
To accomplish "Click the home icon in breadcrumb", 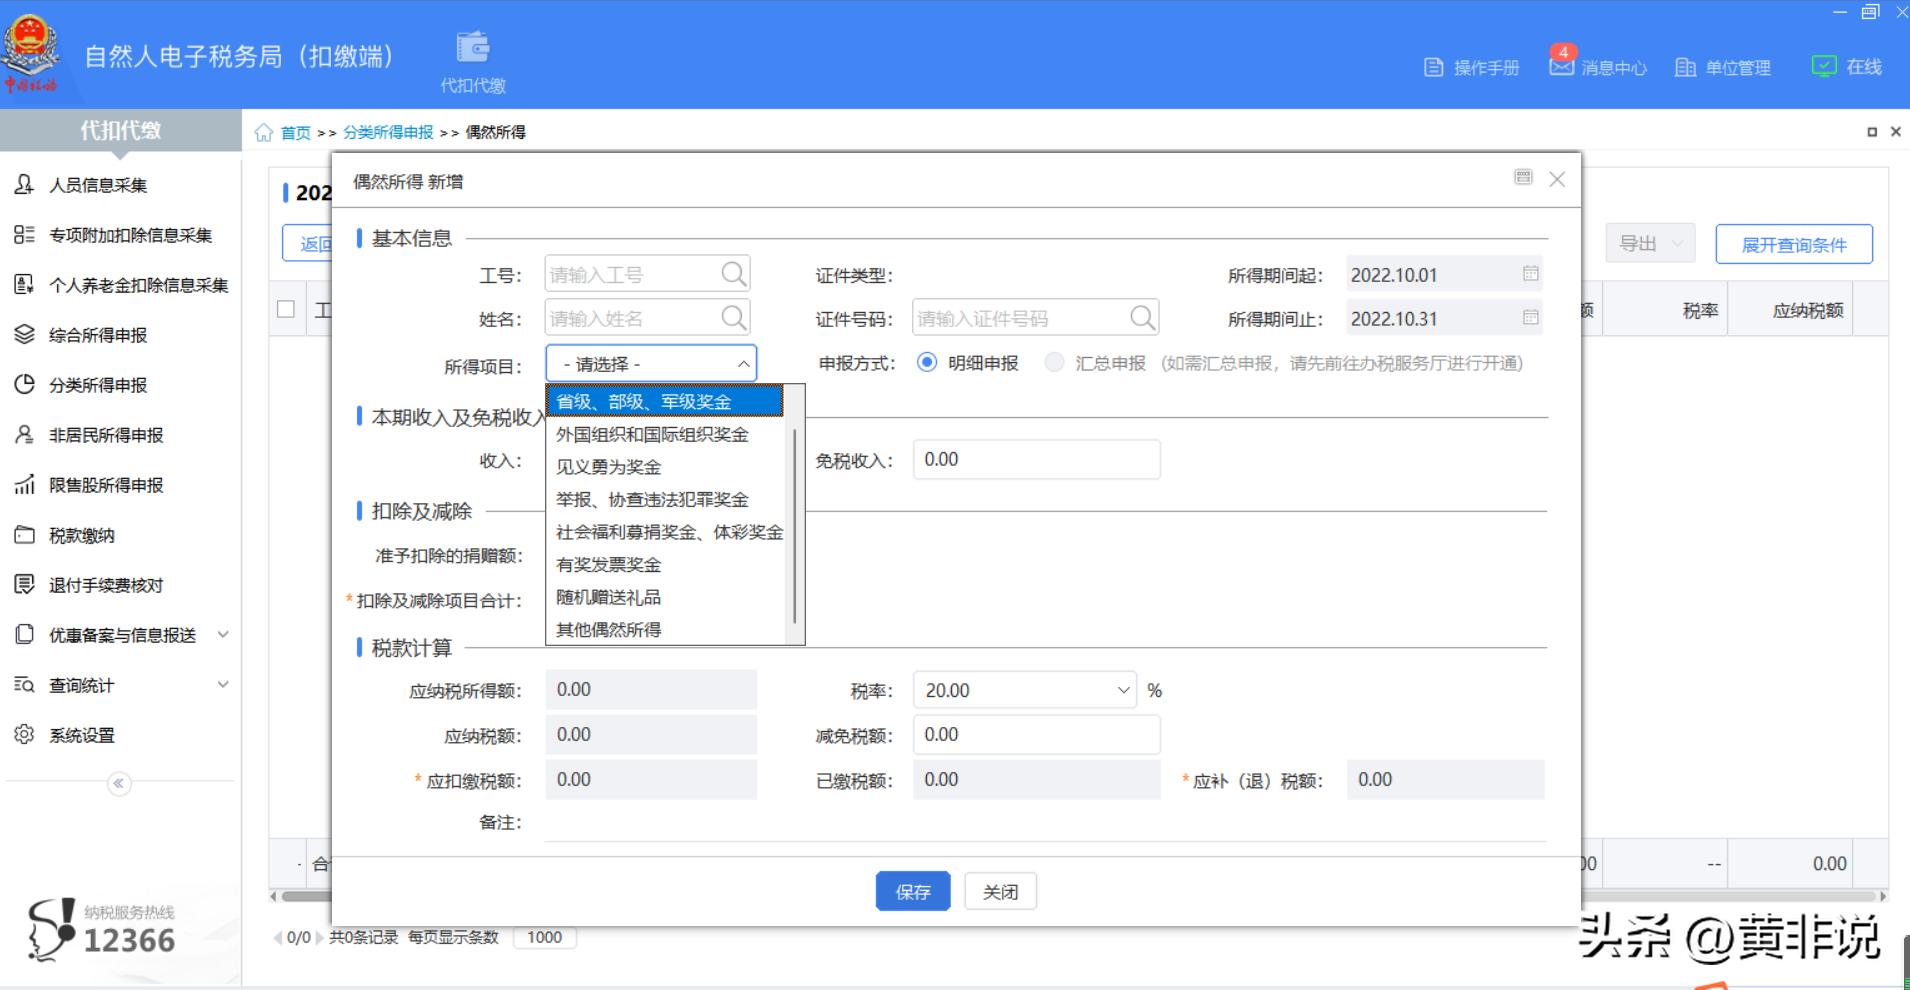I will (264, 133).
